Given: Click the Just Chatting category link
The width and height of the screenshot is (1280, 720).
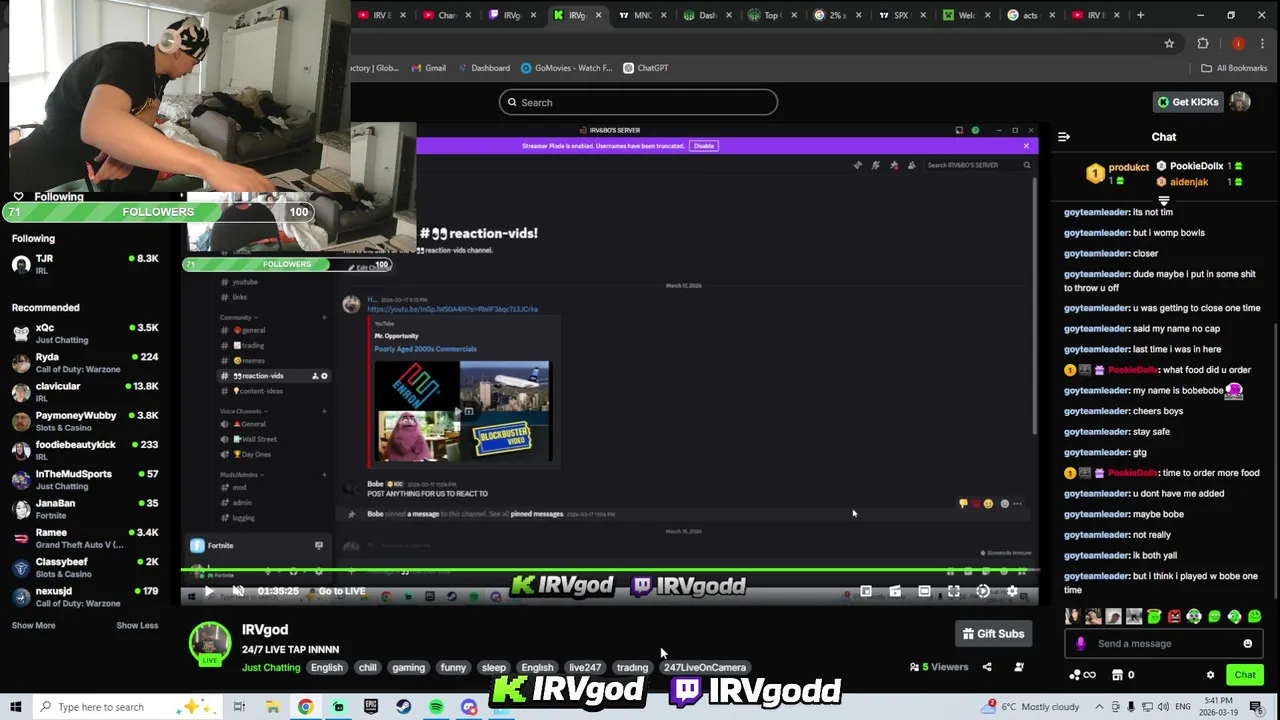Looking at the screenshot, I should coord(271,668).
